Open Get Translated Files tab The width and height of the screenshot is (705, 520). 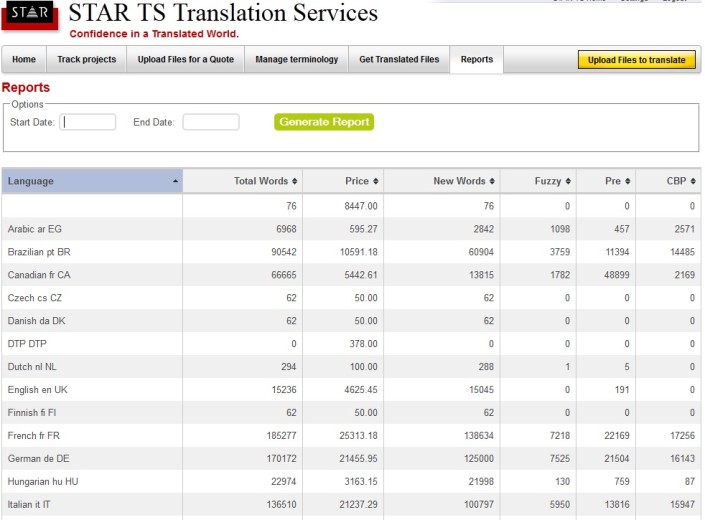click(x=399, y=60)
